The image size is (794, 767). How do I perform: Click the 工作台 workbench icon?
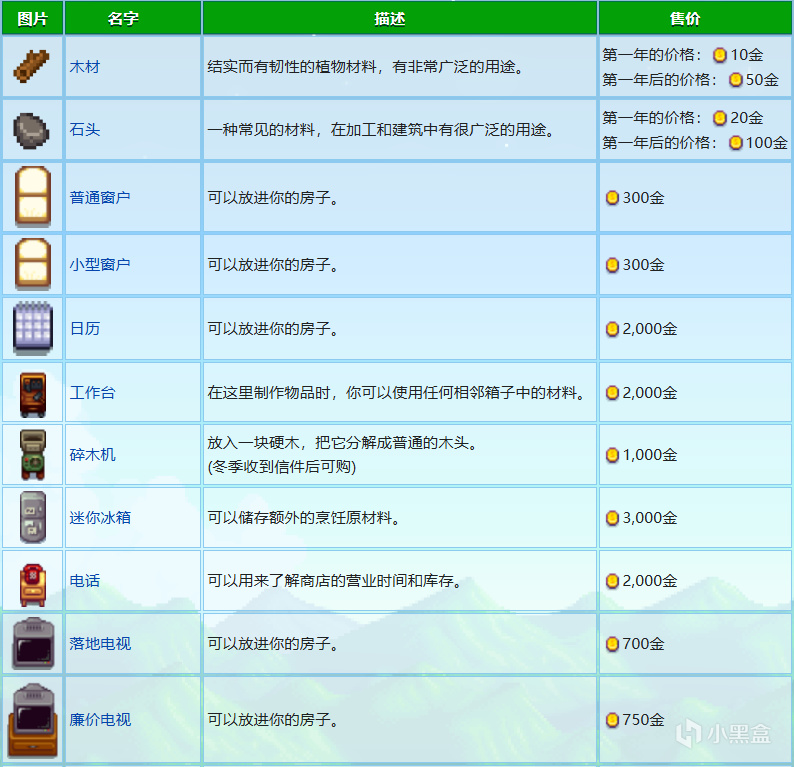pos(33,395)
